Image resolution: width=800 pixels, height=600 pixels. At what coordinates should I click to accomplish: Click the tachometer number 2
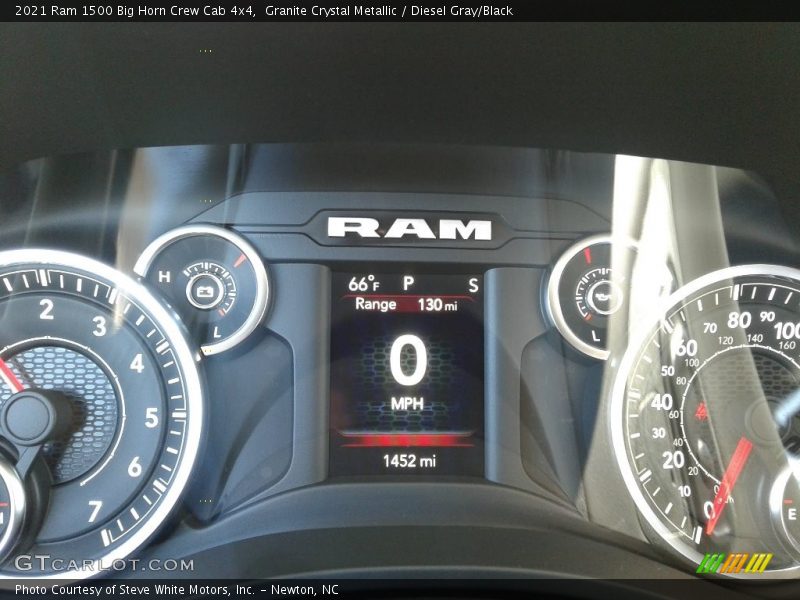[x=46, y=309]
